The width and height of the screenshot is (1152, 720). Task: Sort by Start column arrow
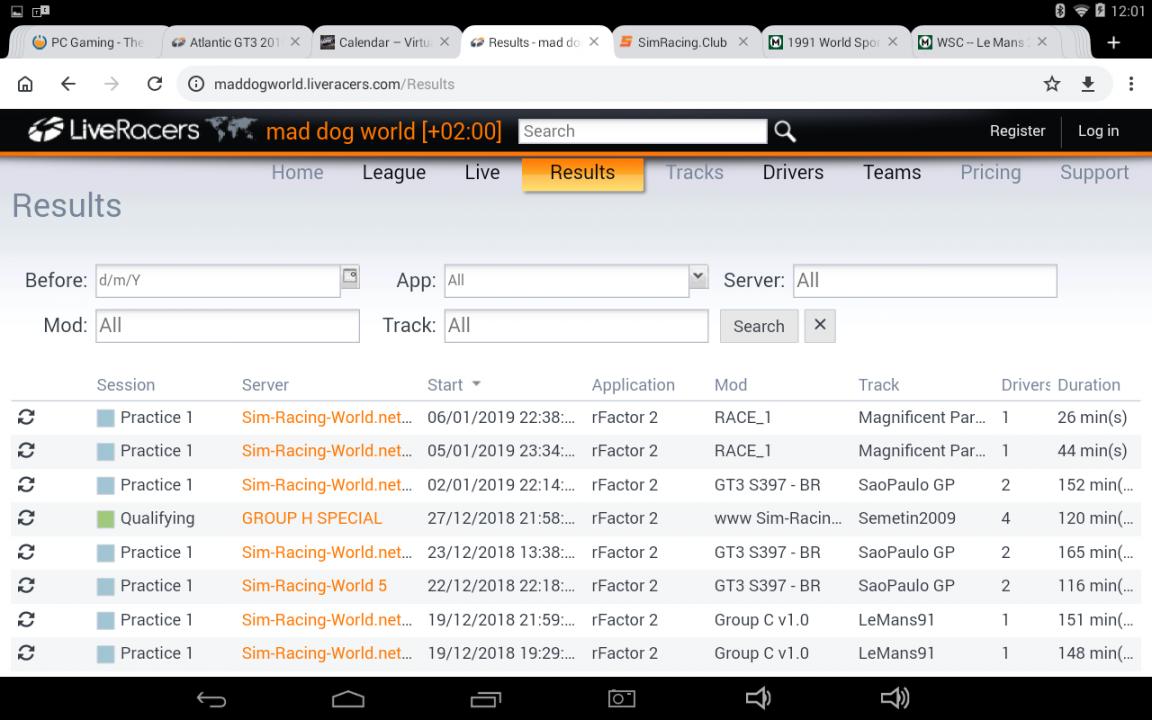476,384
